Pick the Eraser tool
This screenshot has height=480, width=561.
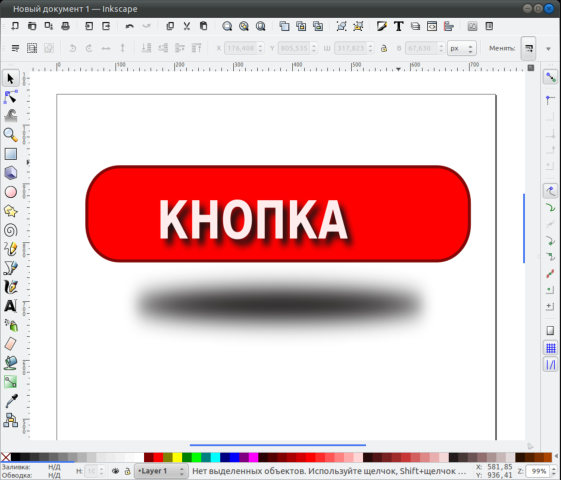pos(11,344)
